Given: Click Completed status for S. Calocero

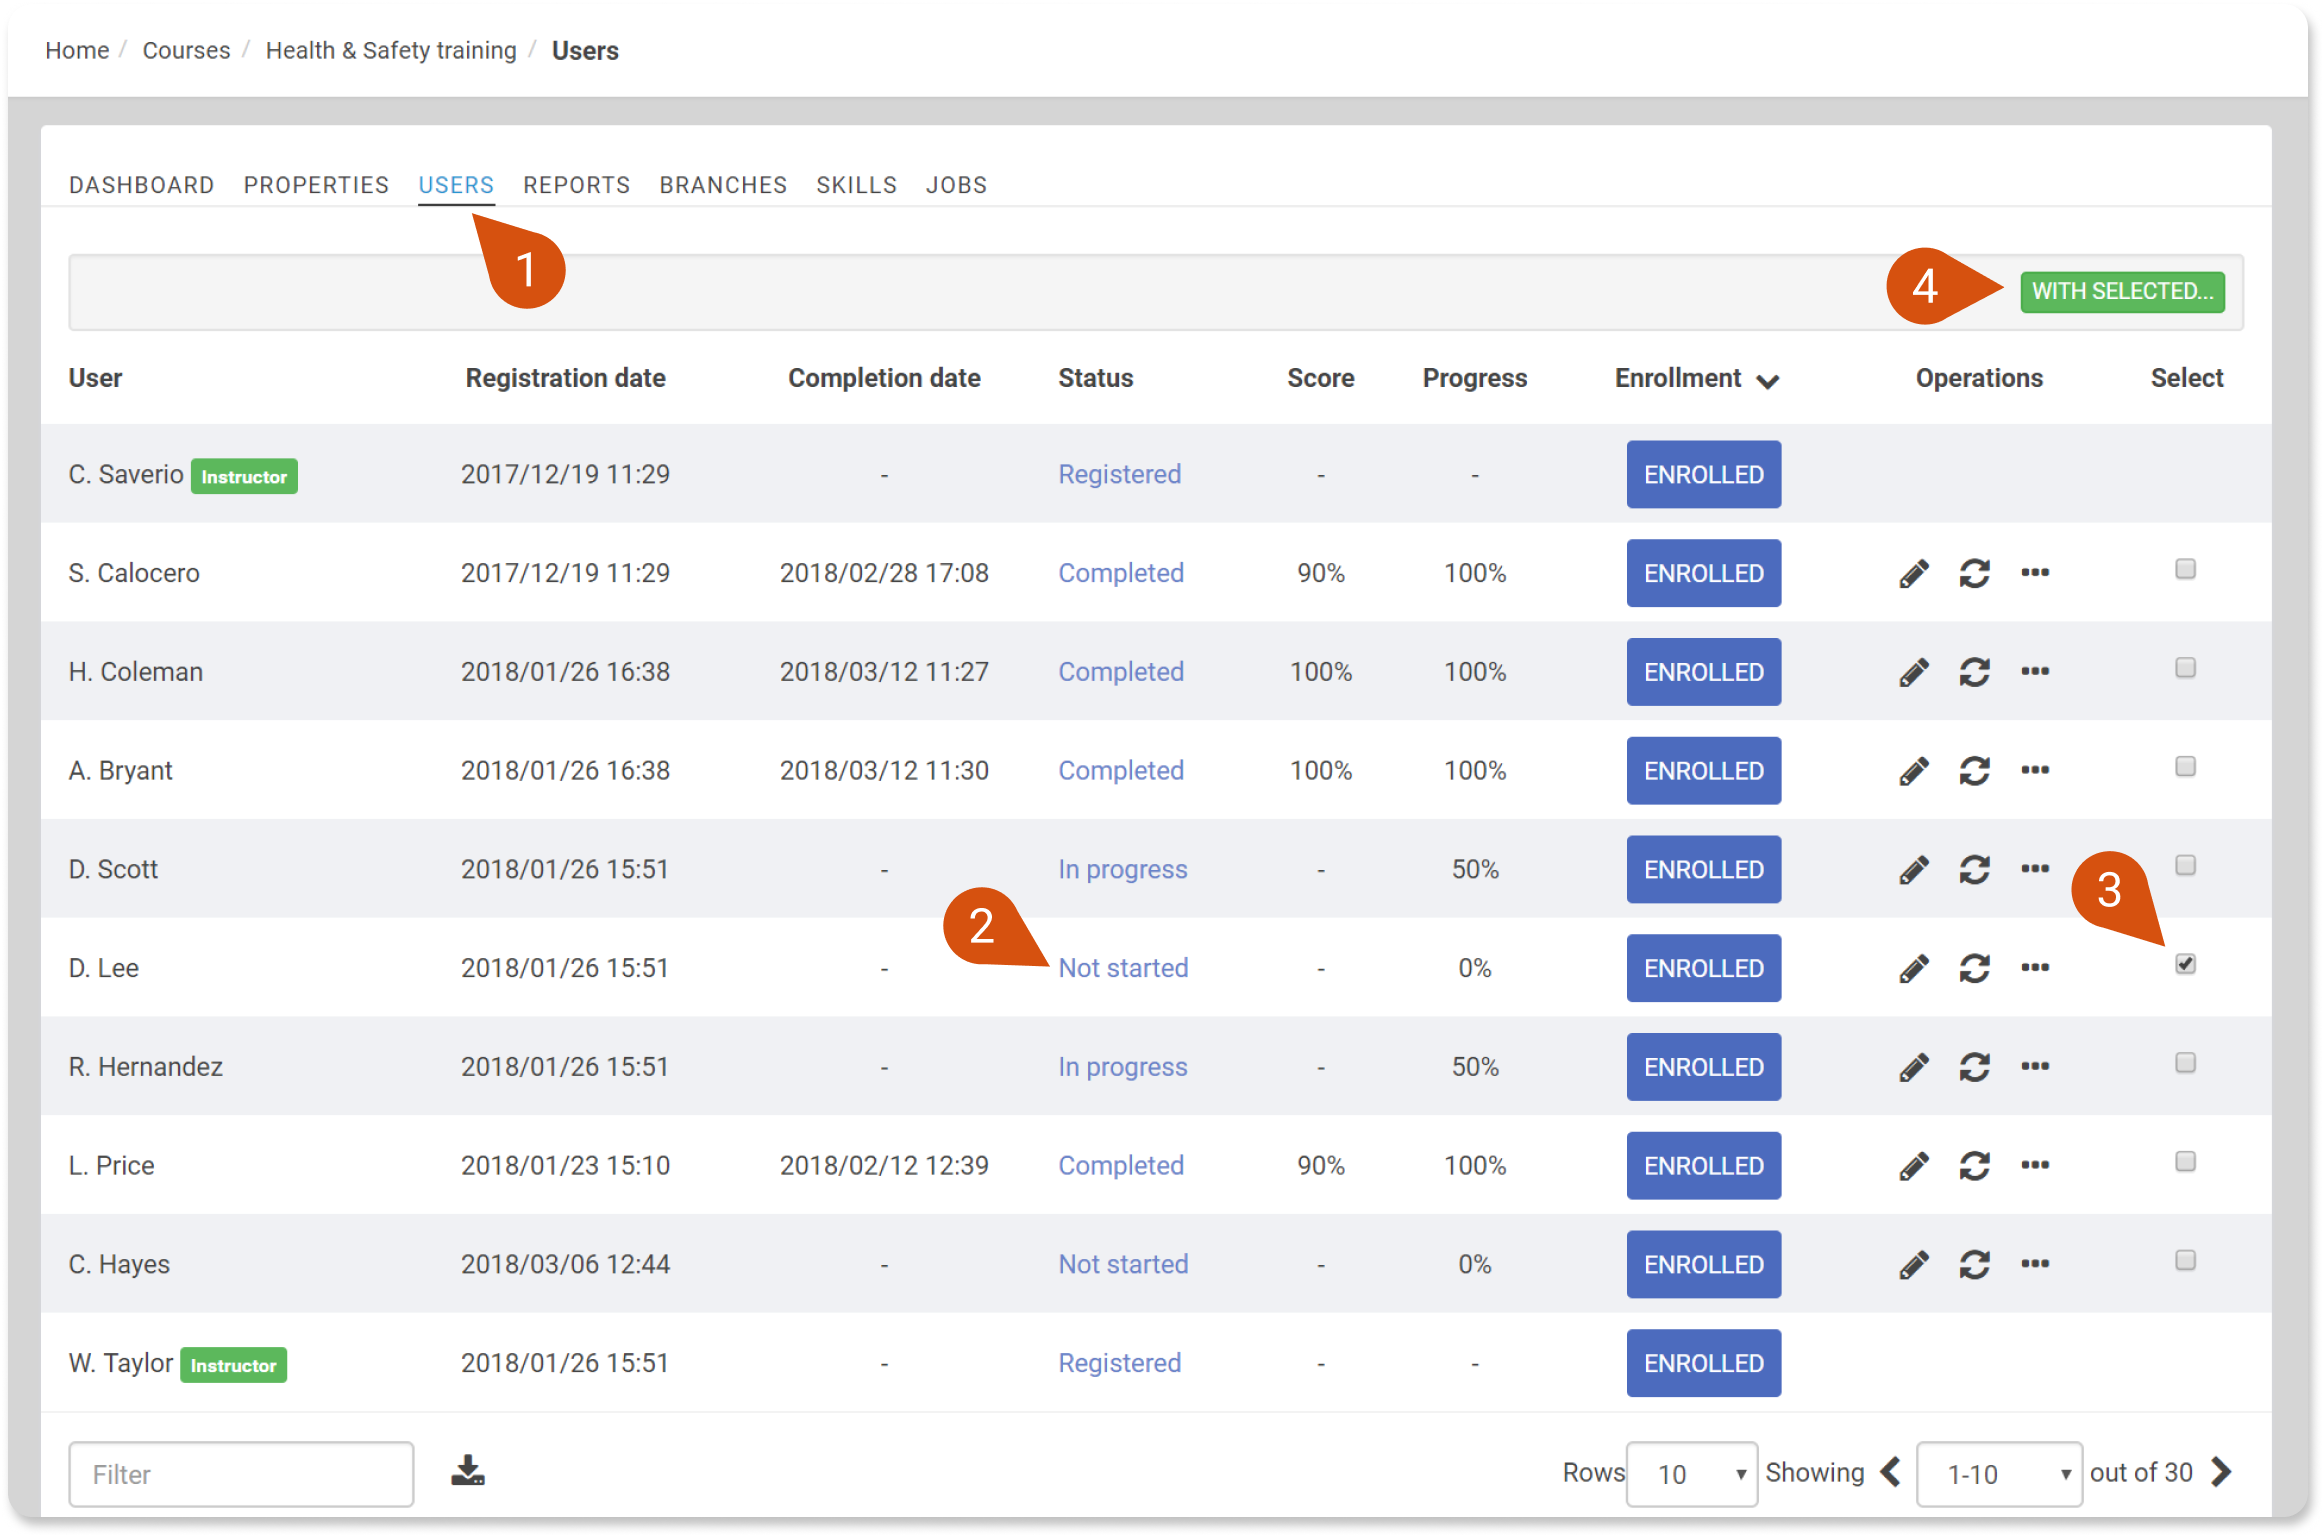Looking at the screenshot, I should [1121, 573].
